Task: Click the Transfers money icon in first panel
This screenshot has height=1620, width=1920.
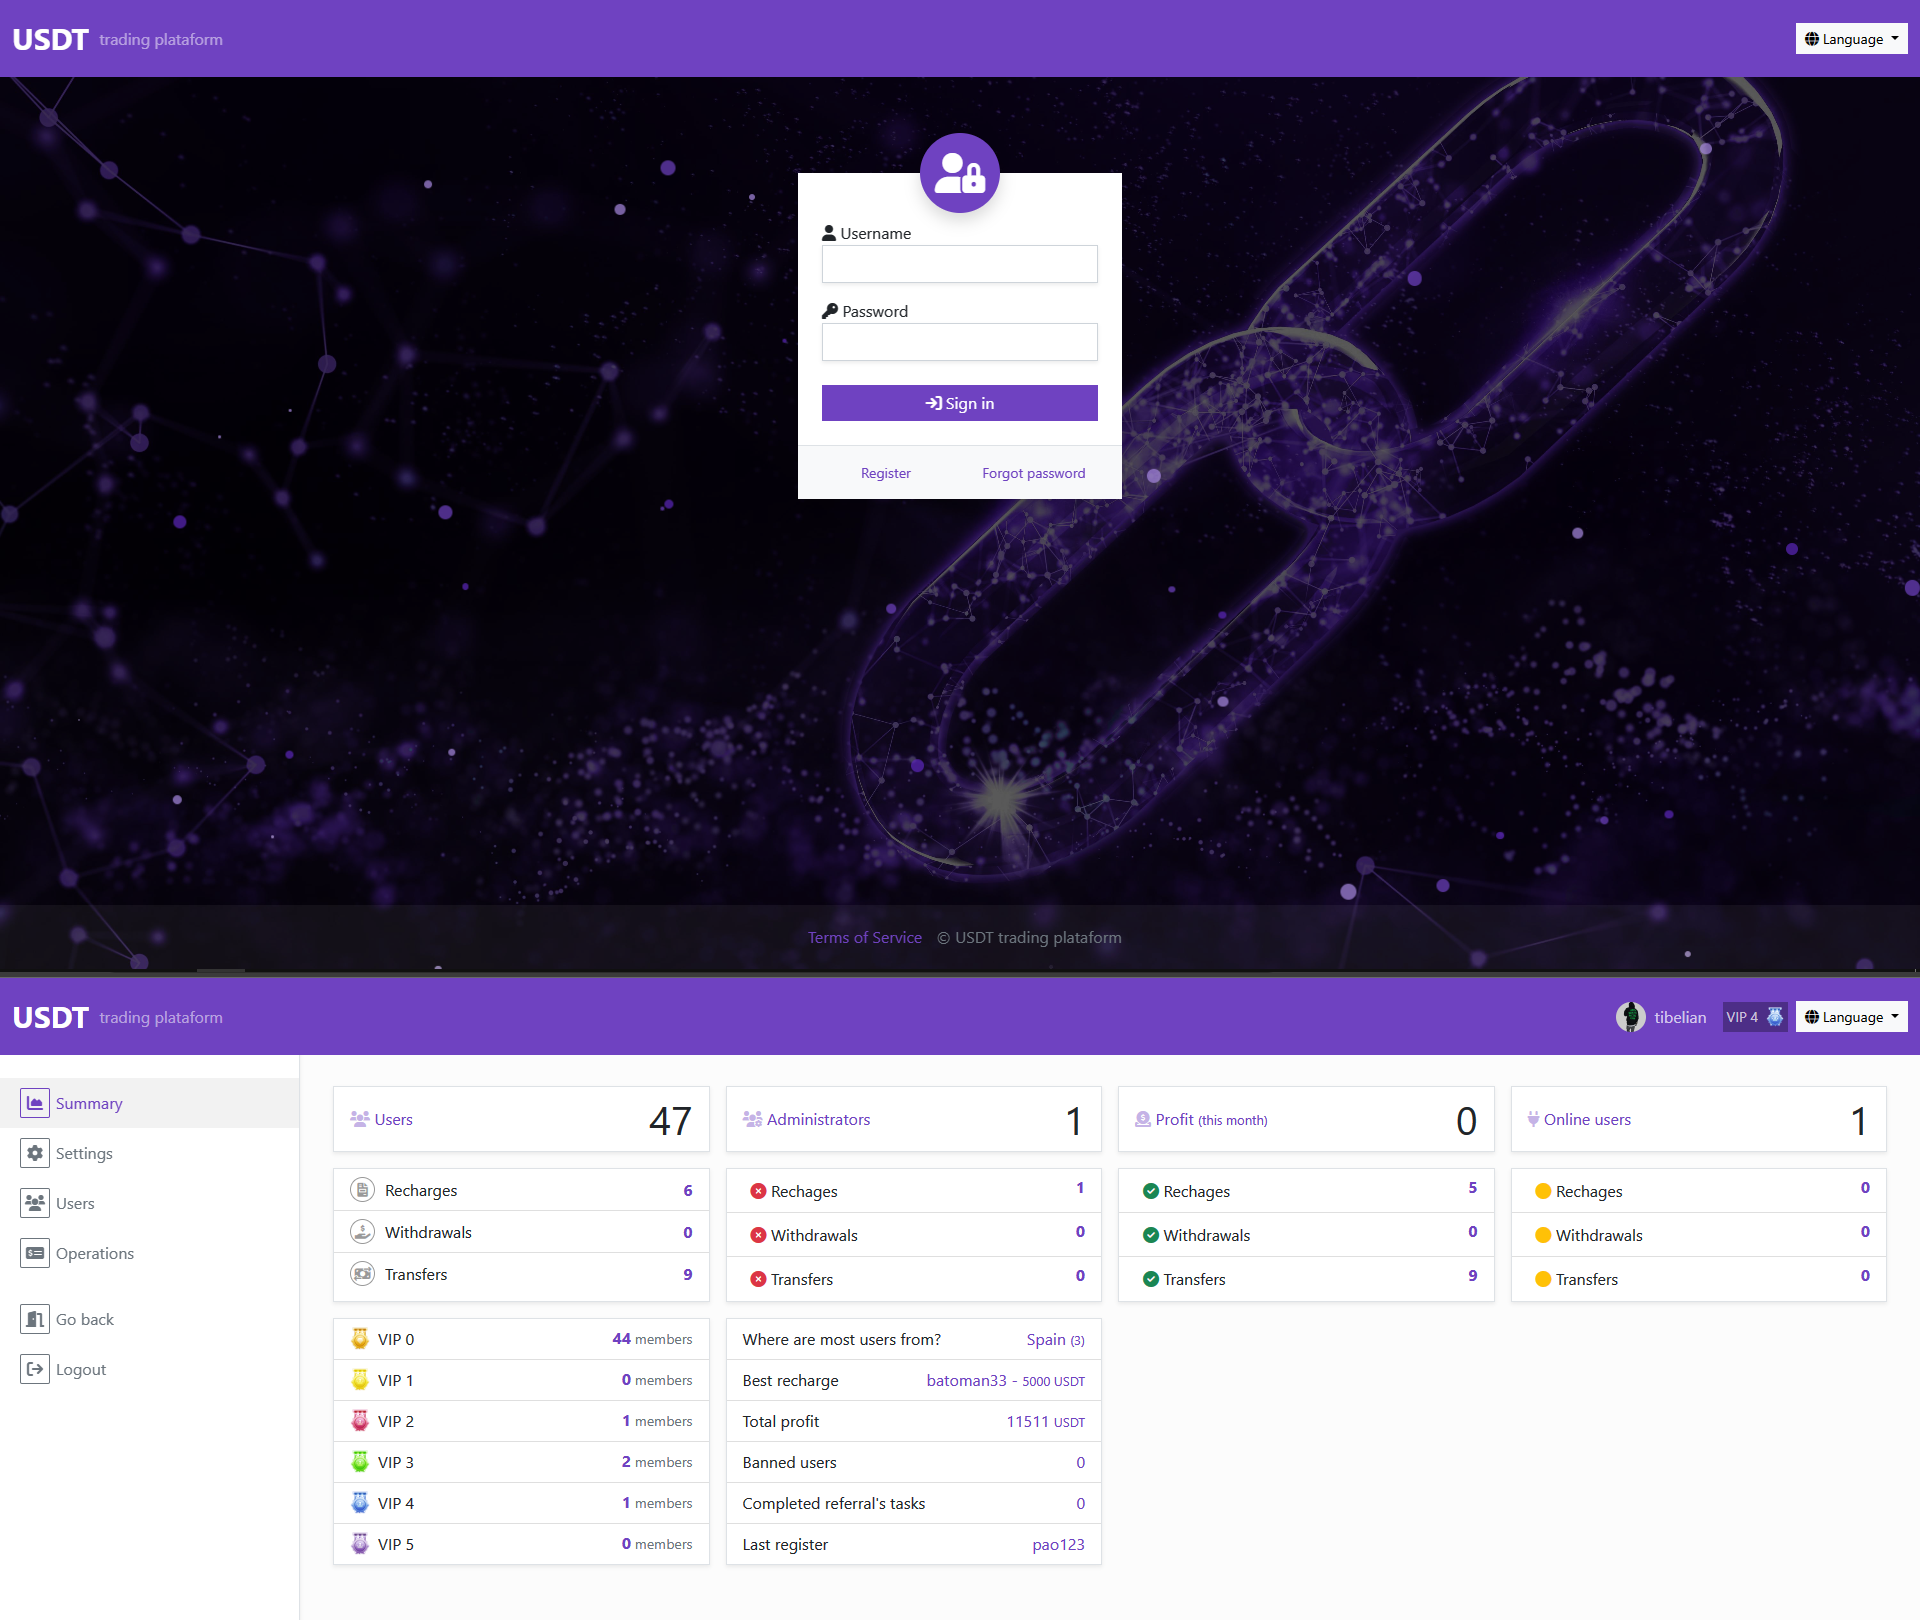Action: pos(362,1274)
